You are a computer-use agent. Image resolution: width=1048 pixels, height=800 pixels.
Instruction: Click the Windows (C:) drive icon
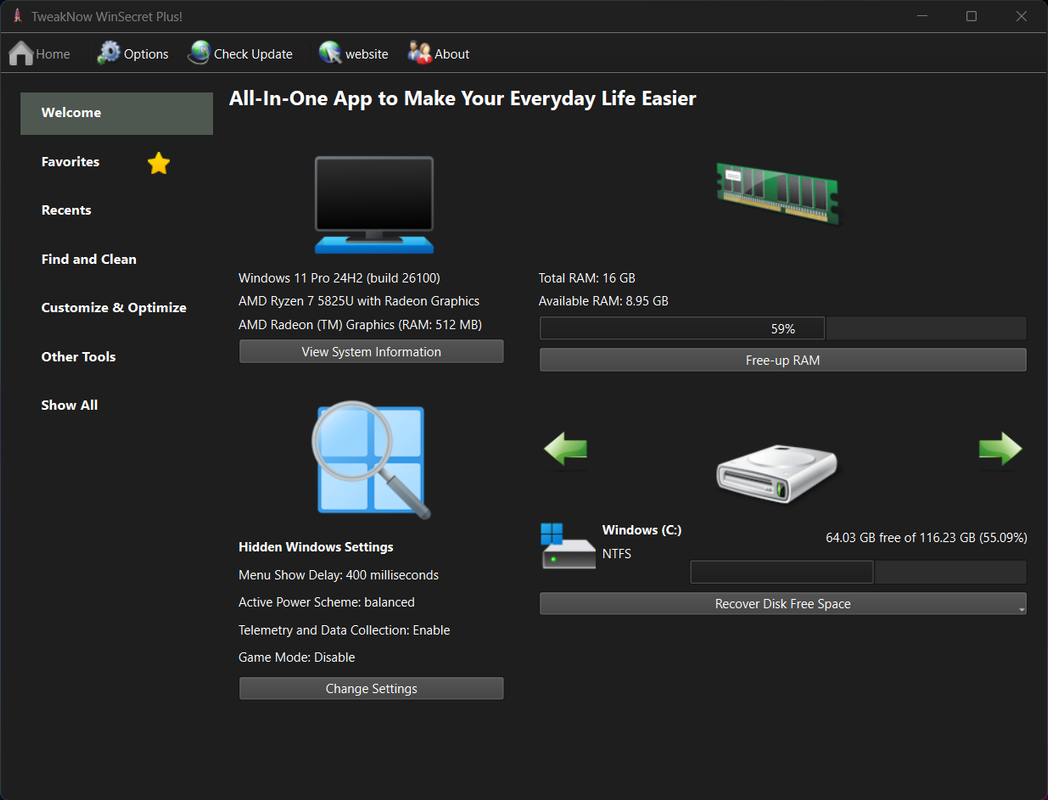pos(568,546)
